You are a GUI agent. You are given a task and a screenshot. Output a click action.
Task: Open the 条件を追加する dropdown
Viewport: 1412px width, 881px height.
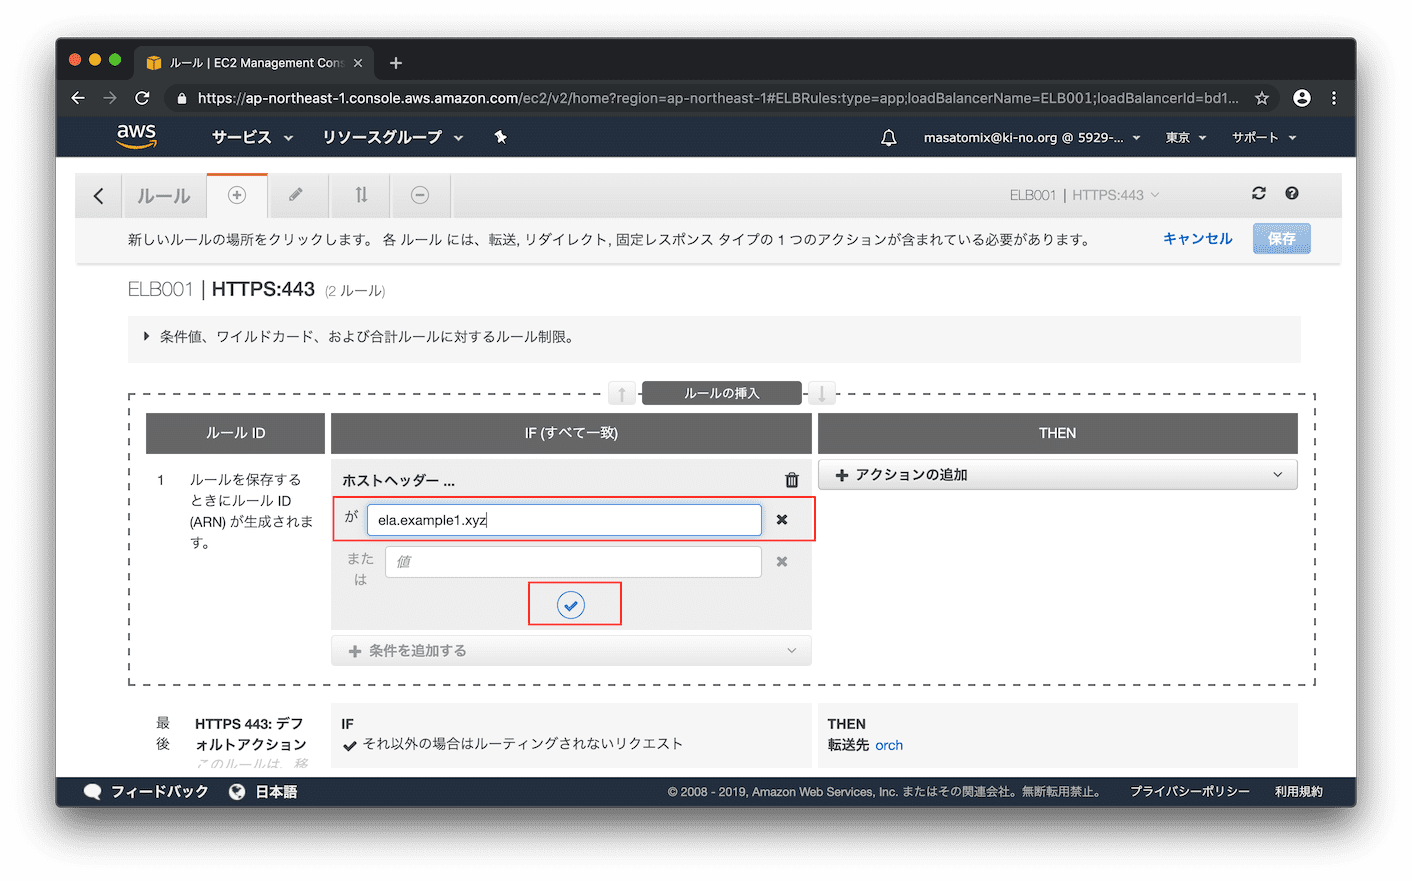pyautogui.click(x=571, y=651)
